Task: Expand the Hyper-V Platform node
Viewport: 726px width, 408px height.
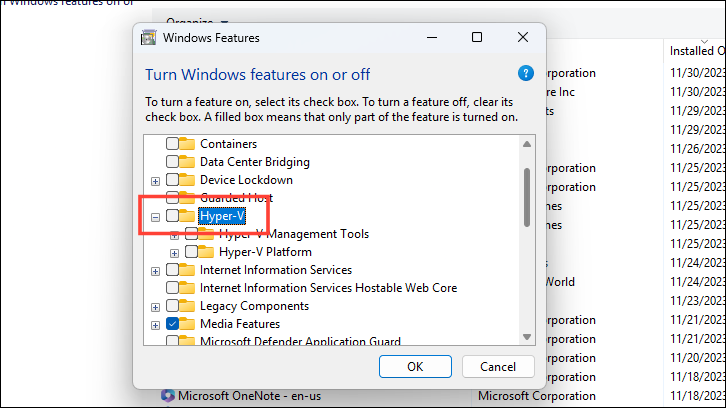Action: coord(175,253)
